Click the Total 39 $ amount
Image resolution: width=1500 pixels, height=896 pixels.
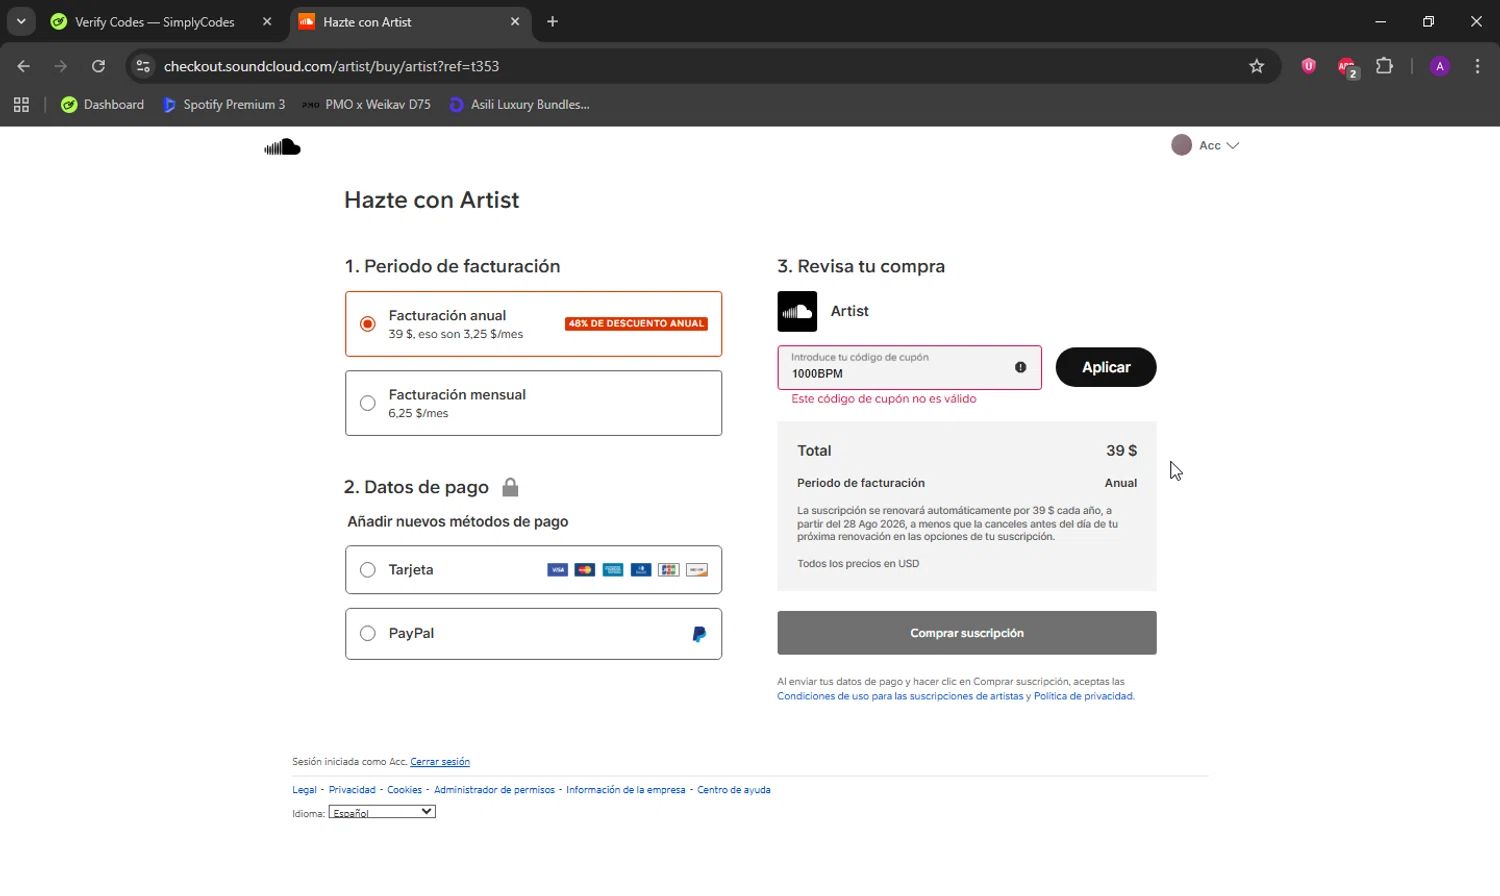(x=1121, y=451)
